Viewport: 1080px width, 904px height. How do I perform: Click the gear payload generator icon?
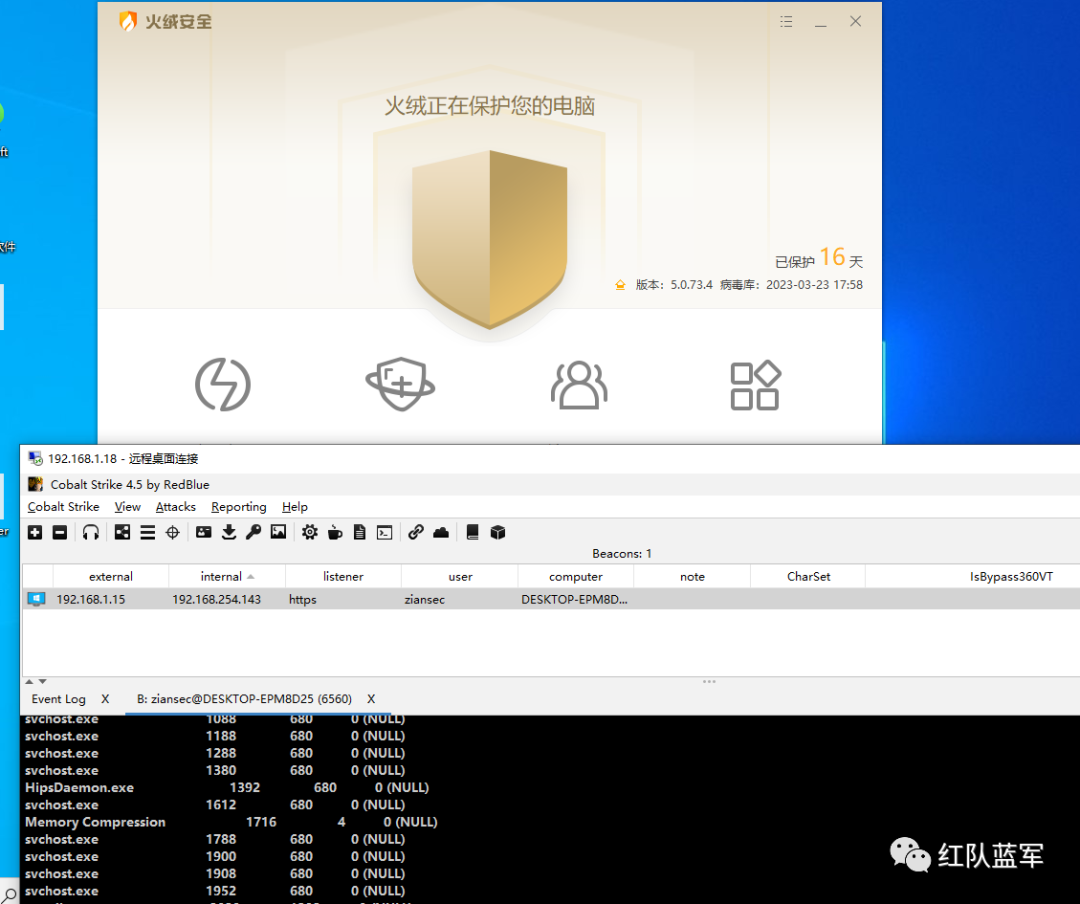pyautogui.click(x=310, y=532)
